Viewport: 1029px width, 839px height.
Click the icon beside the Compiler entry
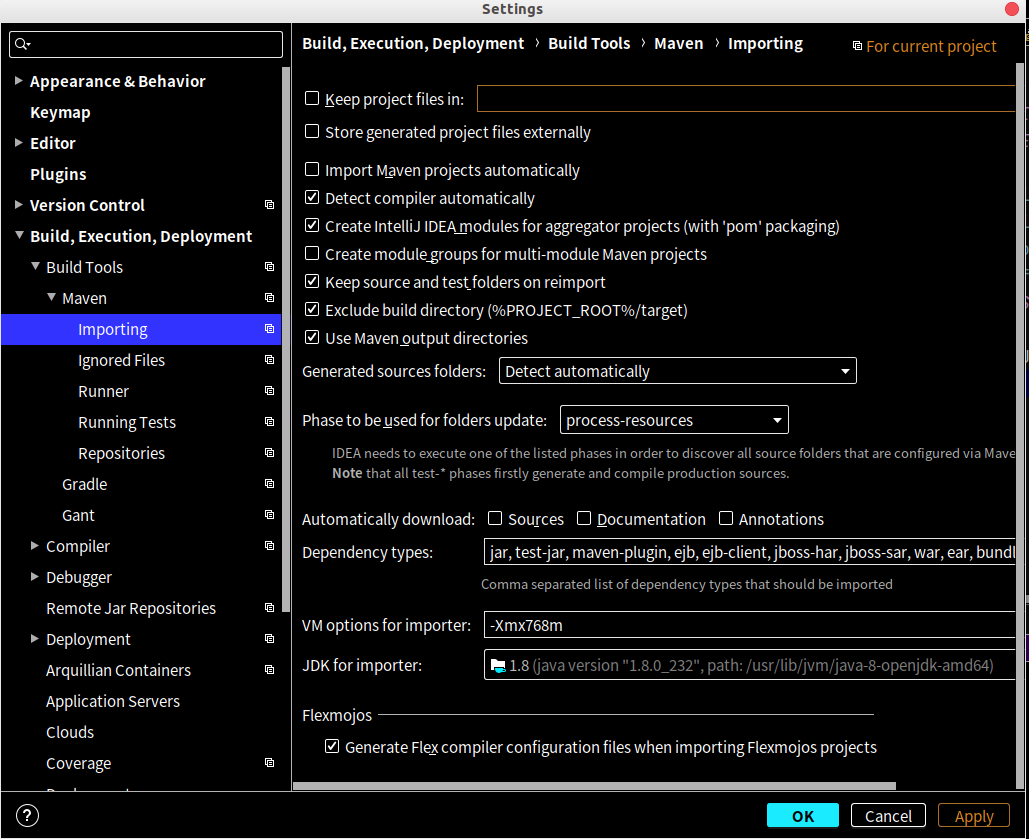268,545
